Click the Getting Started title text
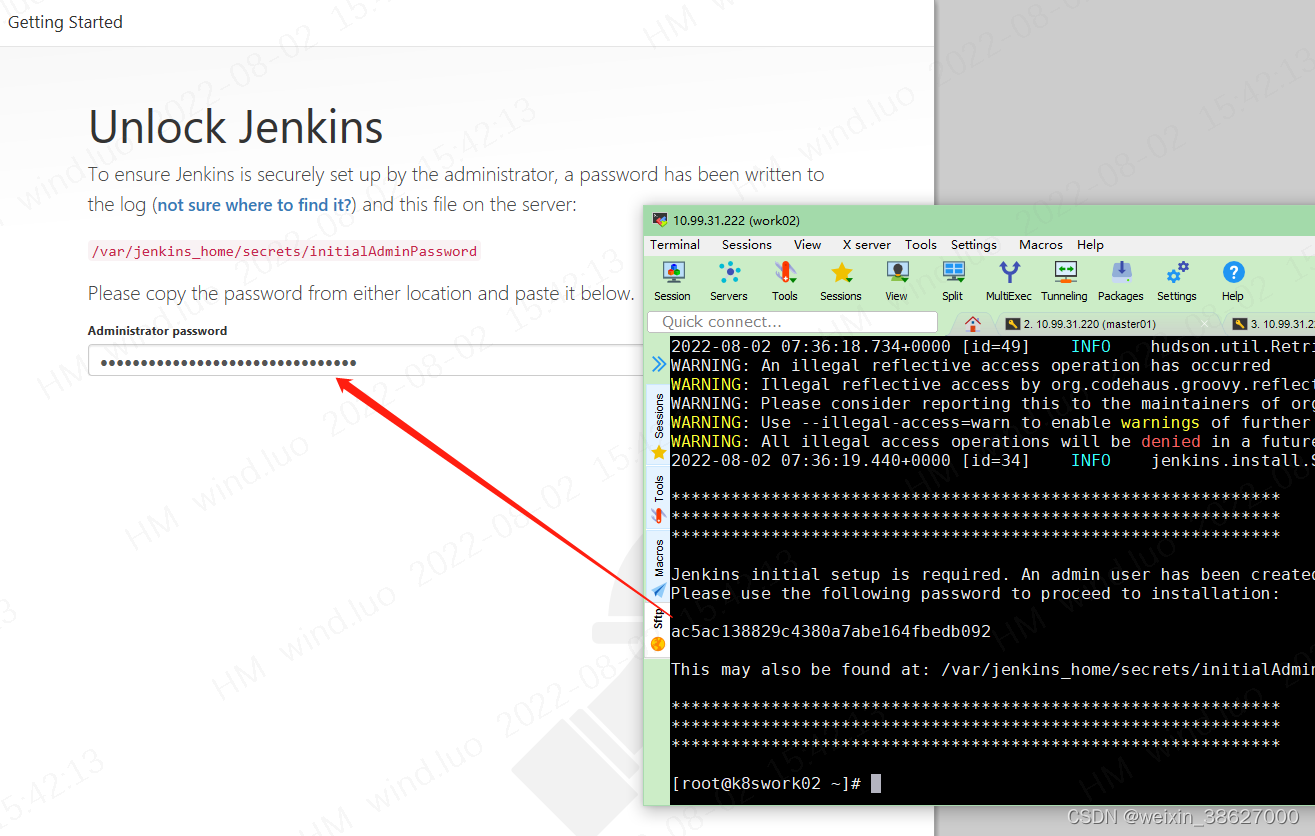1315x836 pixels. 65,22
